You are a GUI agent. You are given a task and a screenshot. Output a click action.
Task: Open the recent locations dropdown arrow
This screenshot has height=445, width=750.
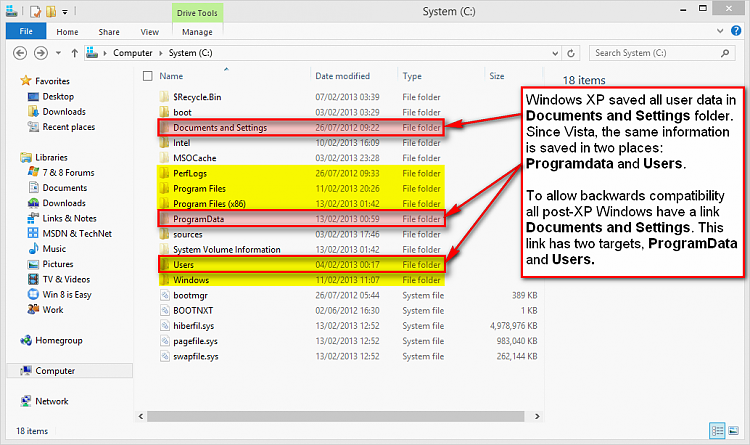[x=58, y=53]
